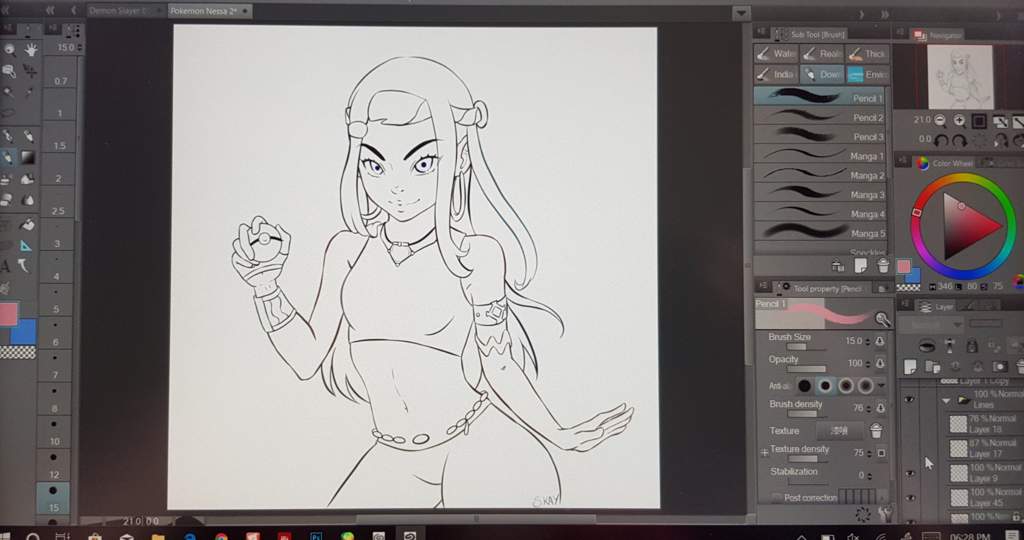Toggle Texture density plus expander

[763, 452]
